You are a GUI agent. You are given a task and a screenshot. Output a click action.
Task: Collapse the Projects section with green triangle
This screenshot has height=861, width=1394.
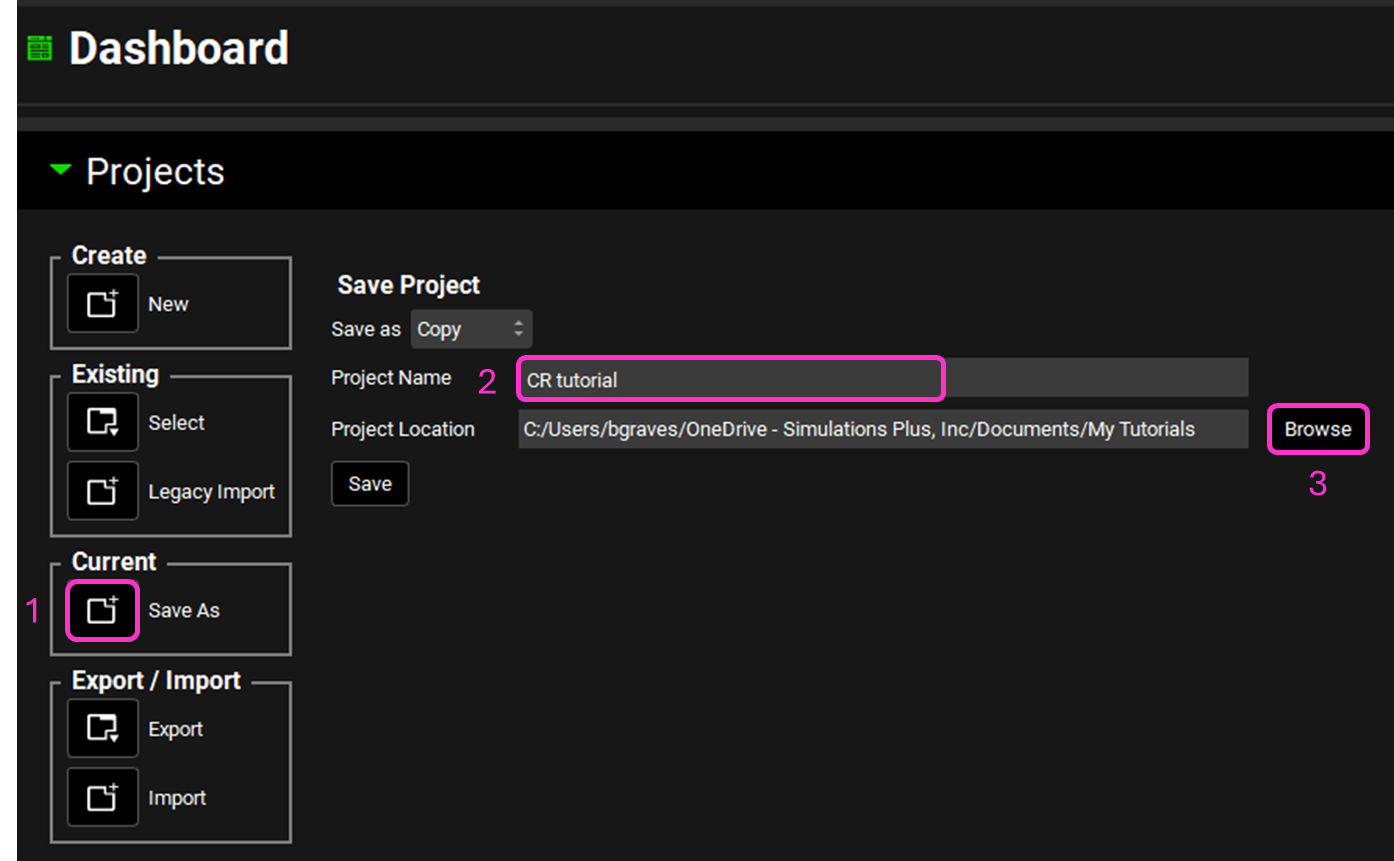tap(61, 170)
